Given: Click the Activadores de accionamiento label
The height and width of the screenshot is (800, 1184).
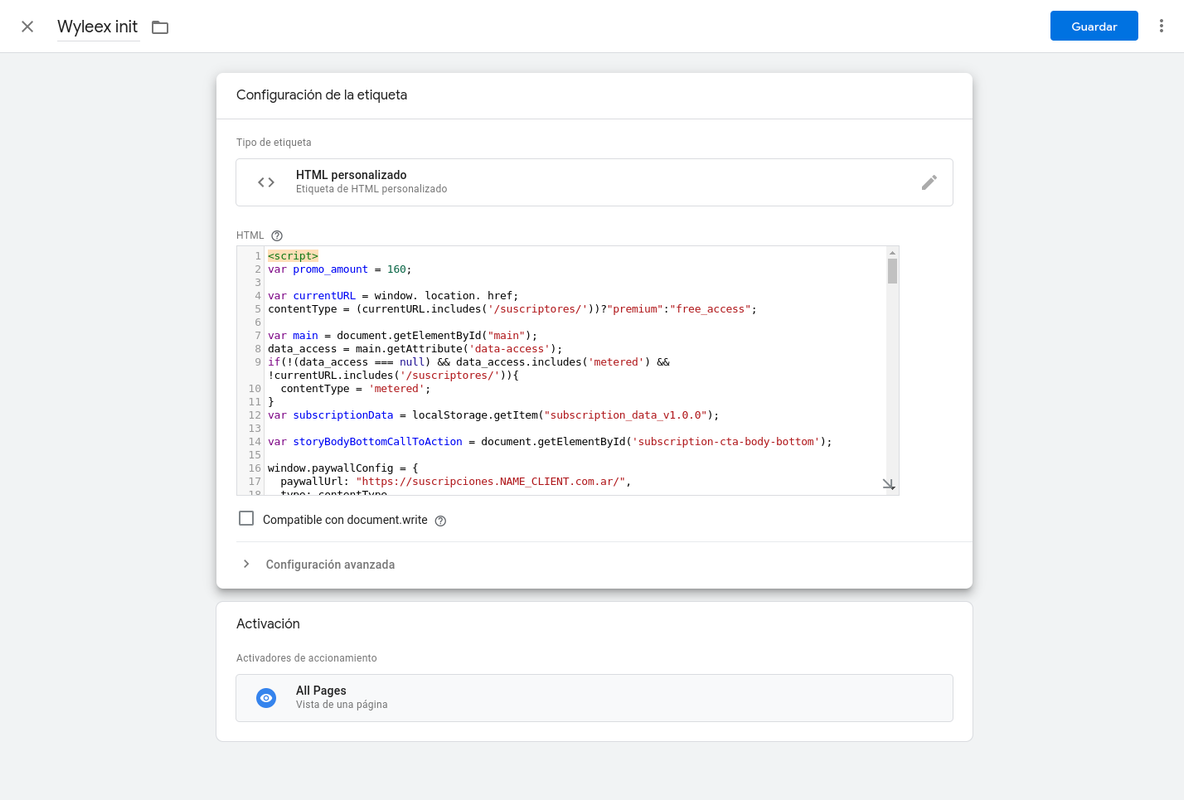Looking at the screenshot, I should [x=307, y=658].
